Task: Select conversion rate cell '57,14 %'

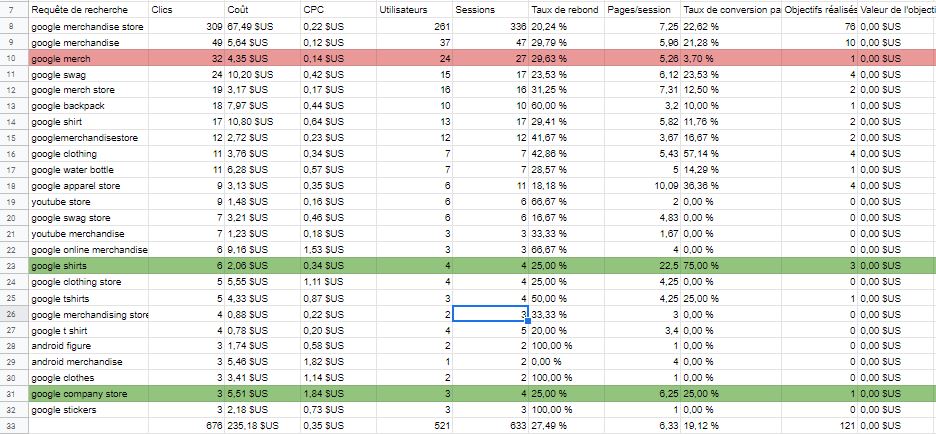Action: point(731,154)
